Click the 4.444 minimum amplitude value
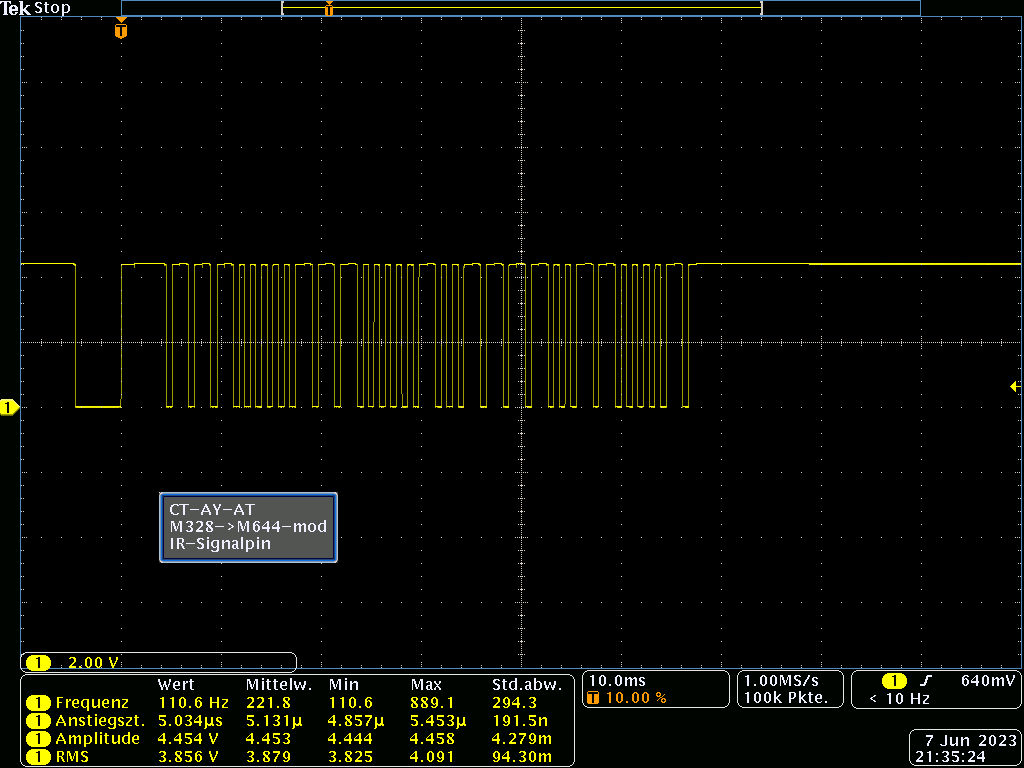The height and width of the screenshot is (768, 1024). (352, 739)
